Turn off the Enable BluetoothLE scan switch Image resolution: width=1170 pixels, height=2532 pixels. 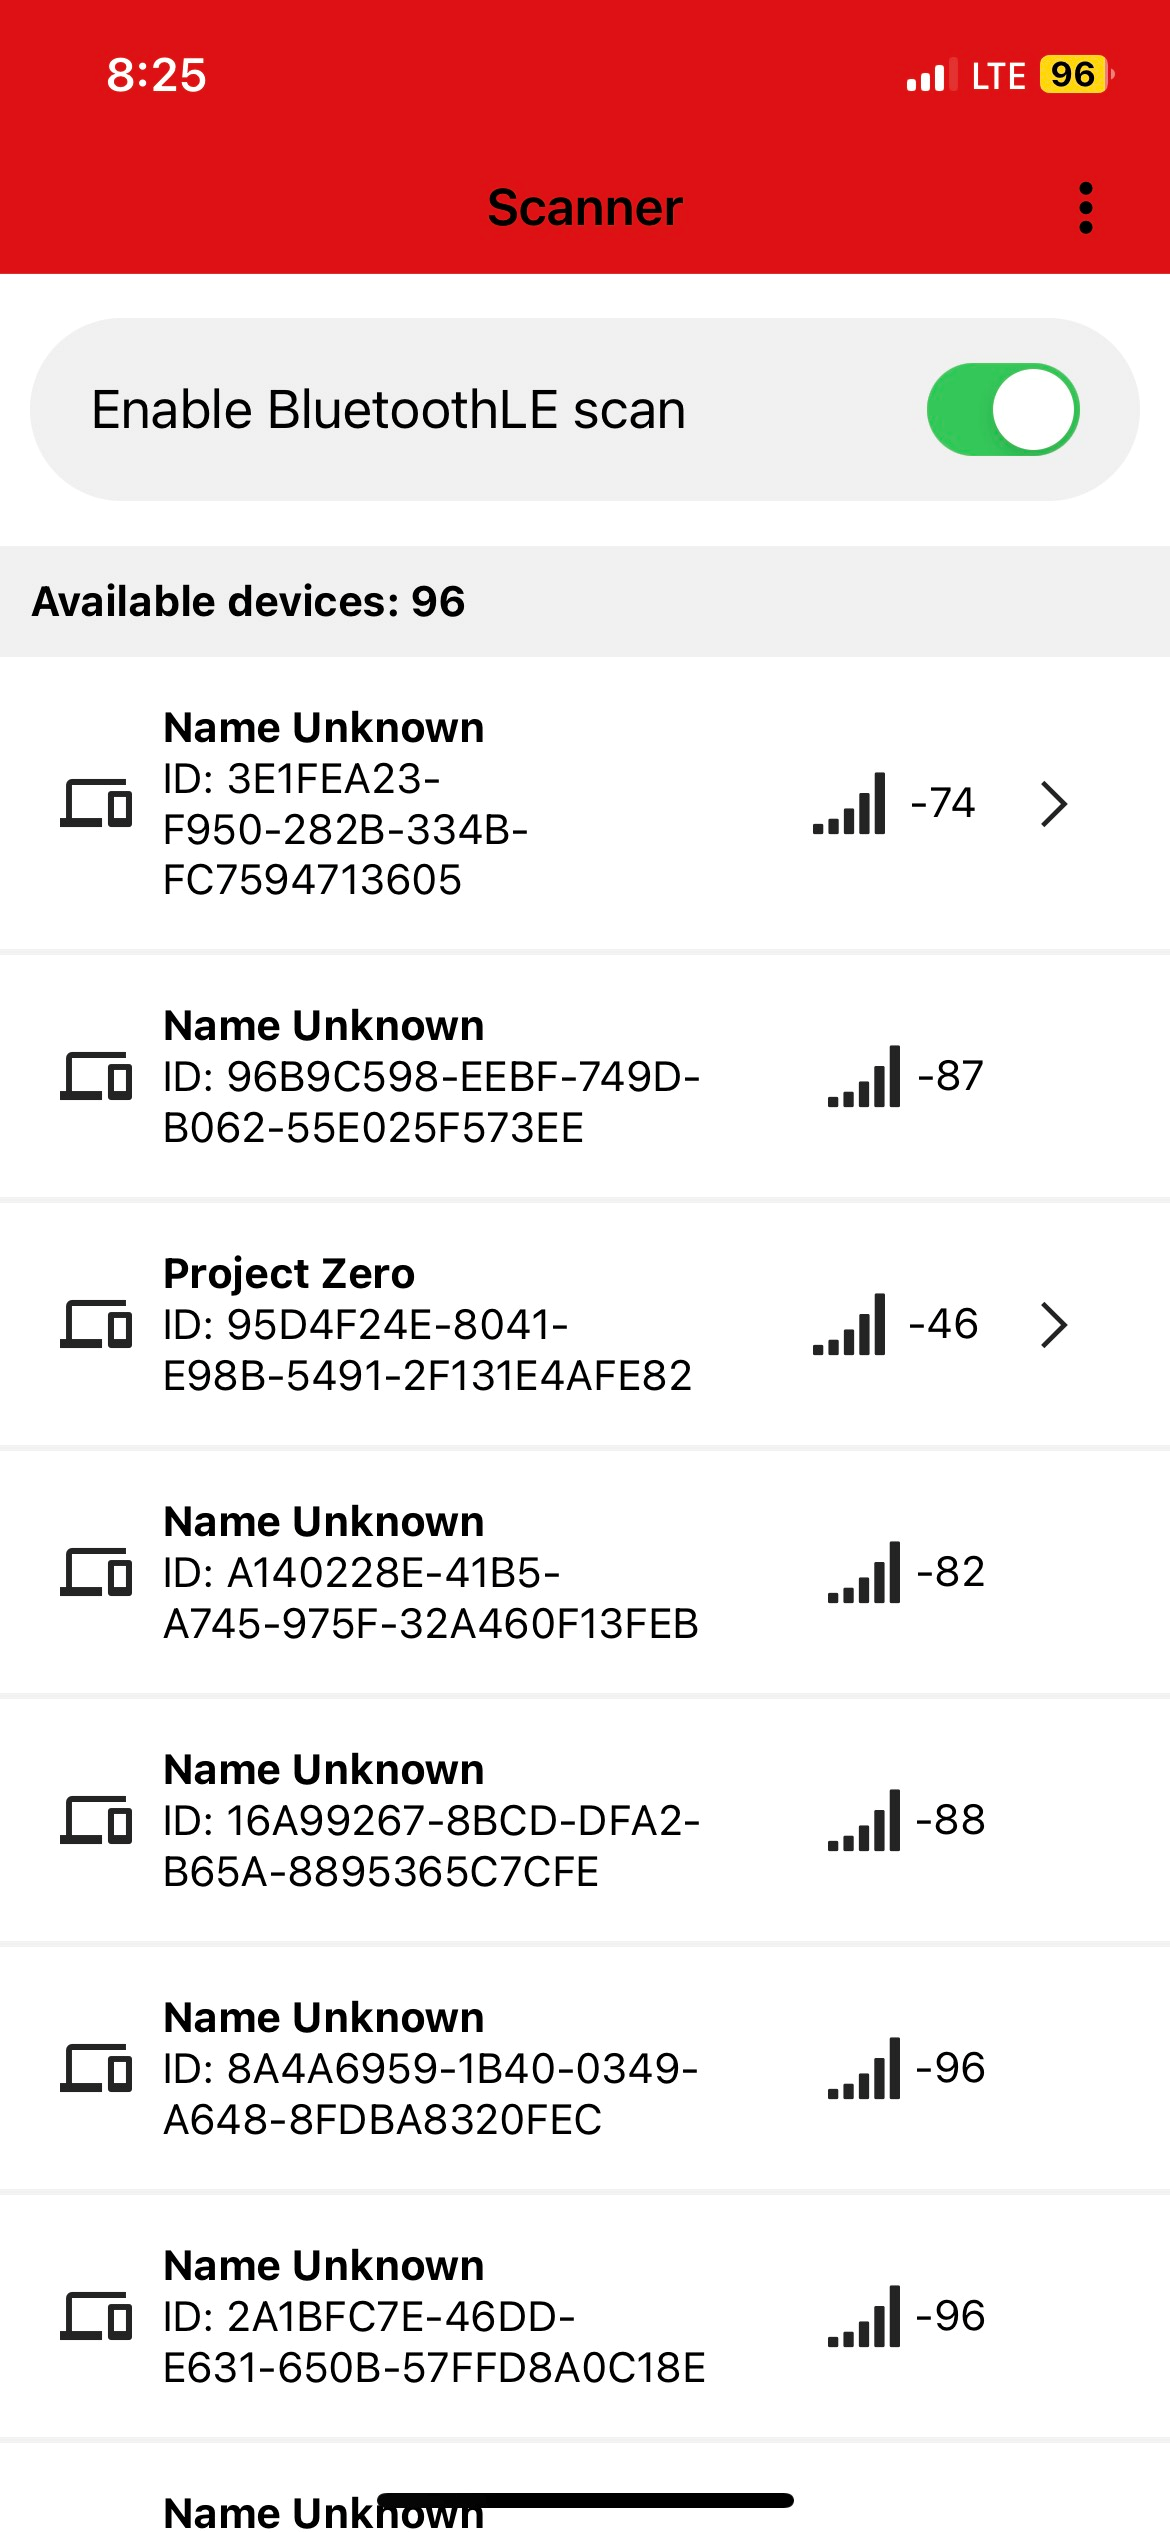1002,410
